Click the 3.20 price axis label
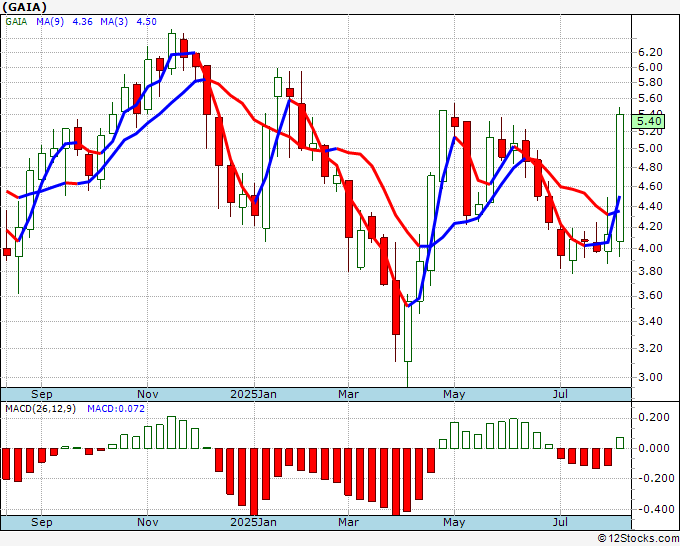Image resolution: width=680 pixels, height=546 pixels. click(x=650, y=348)
